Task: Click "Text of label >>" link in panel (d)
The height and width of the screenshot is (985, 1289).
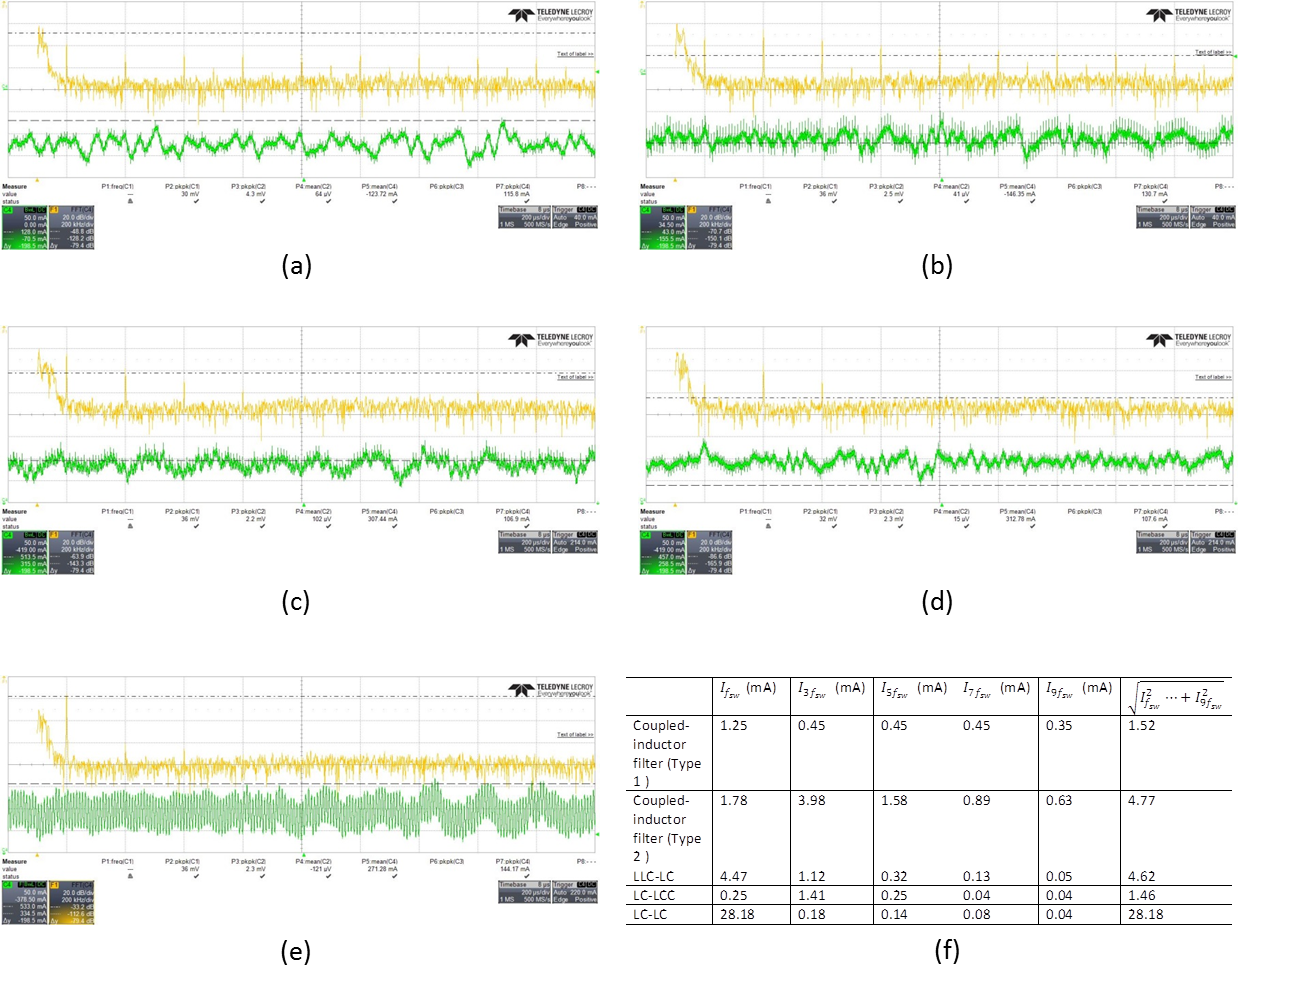Action: coord(1213,377)
